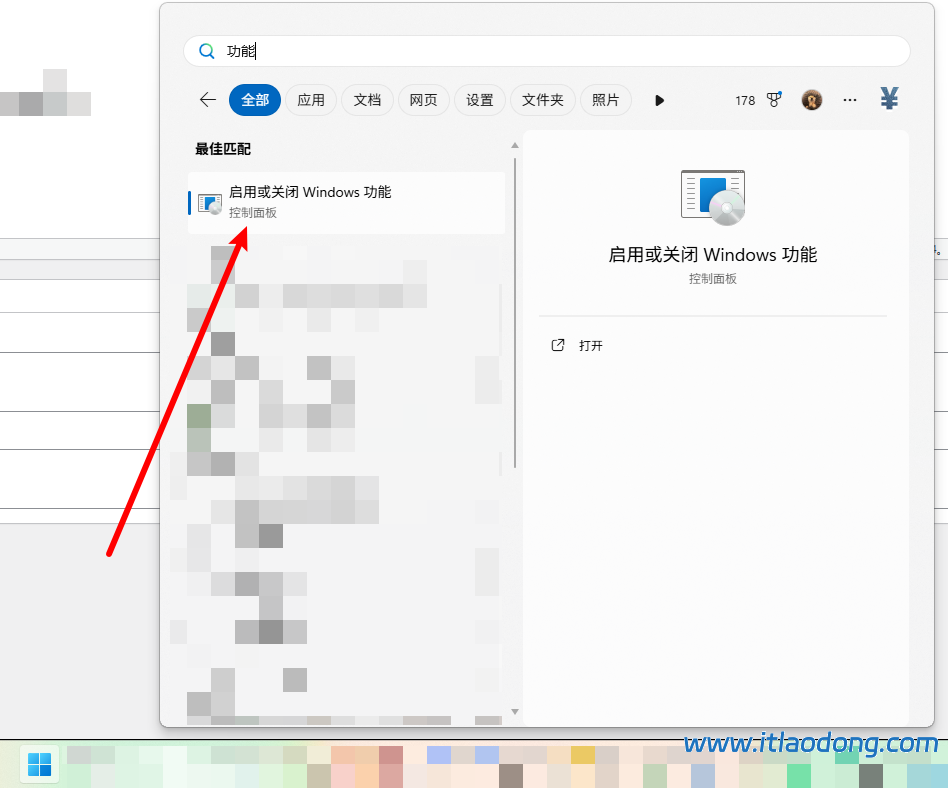Click 打开 to open Windows Features
Image resolution: width=948 pixels, height=788 pixels.
[x=589, y=345]
